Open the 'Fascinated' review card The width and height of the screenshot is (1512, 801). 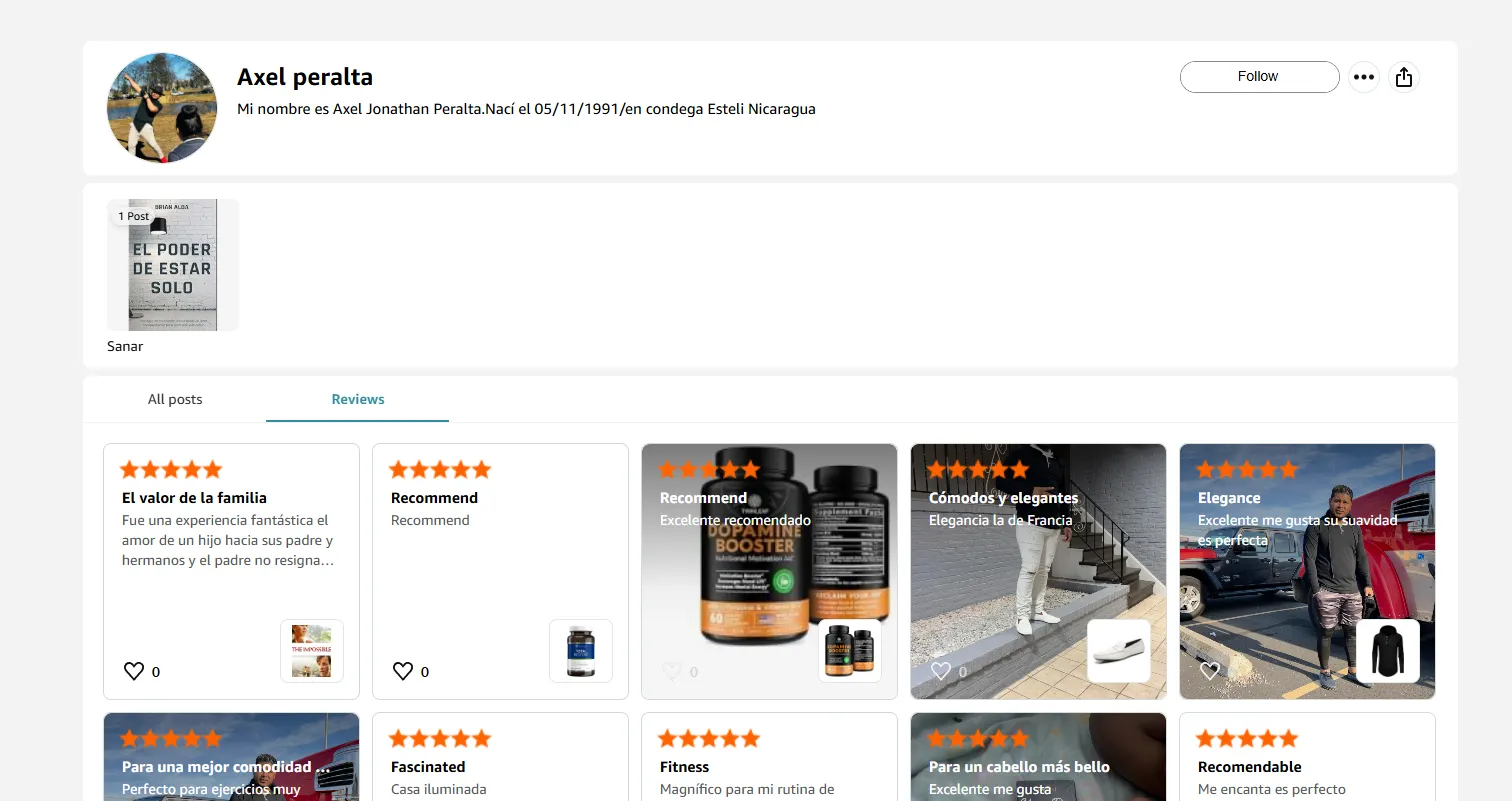pos(500,757)
